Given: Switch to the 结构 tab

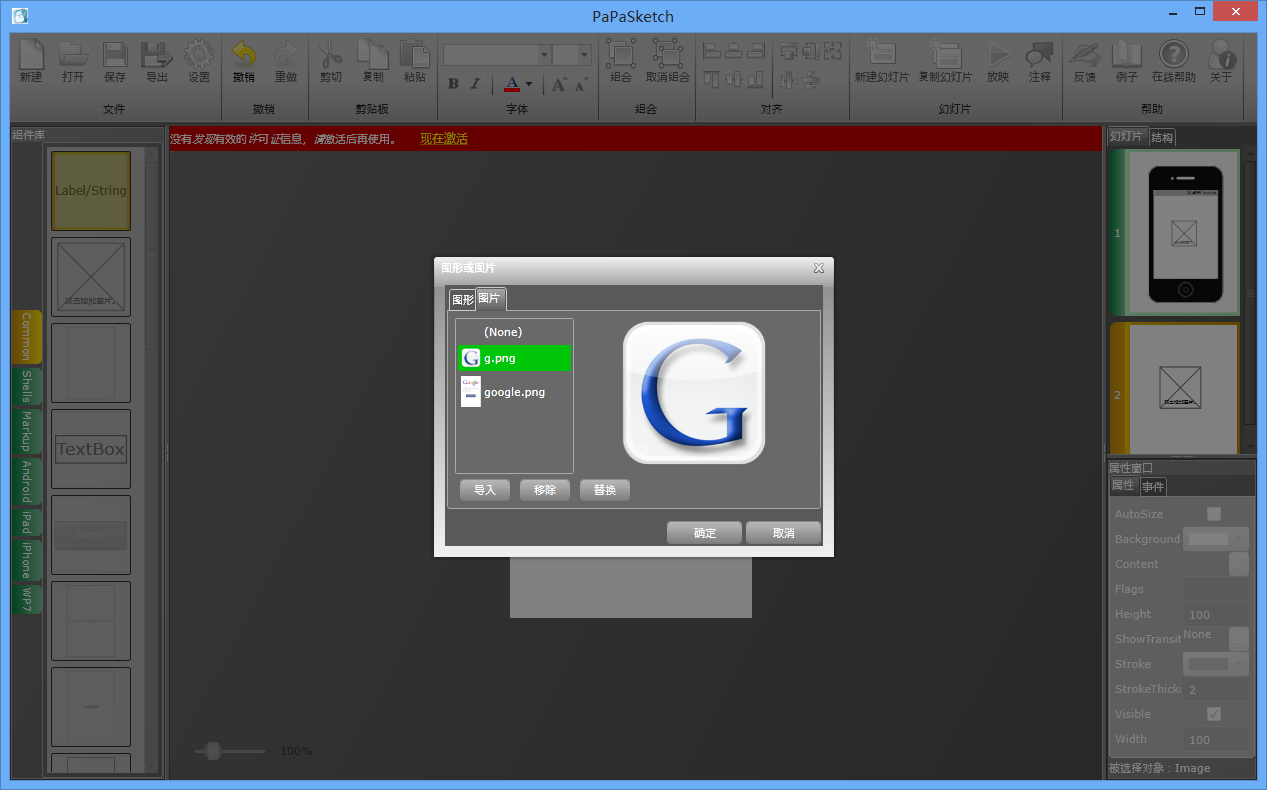Looking at the screenshot, I should [1162, 137].
